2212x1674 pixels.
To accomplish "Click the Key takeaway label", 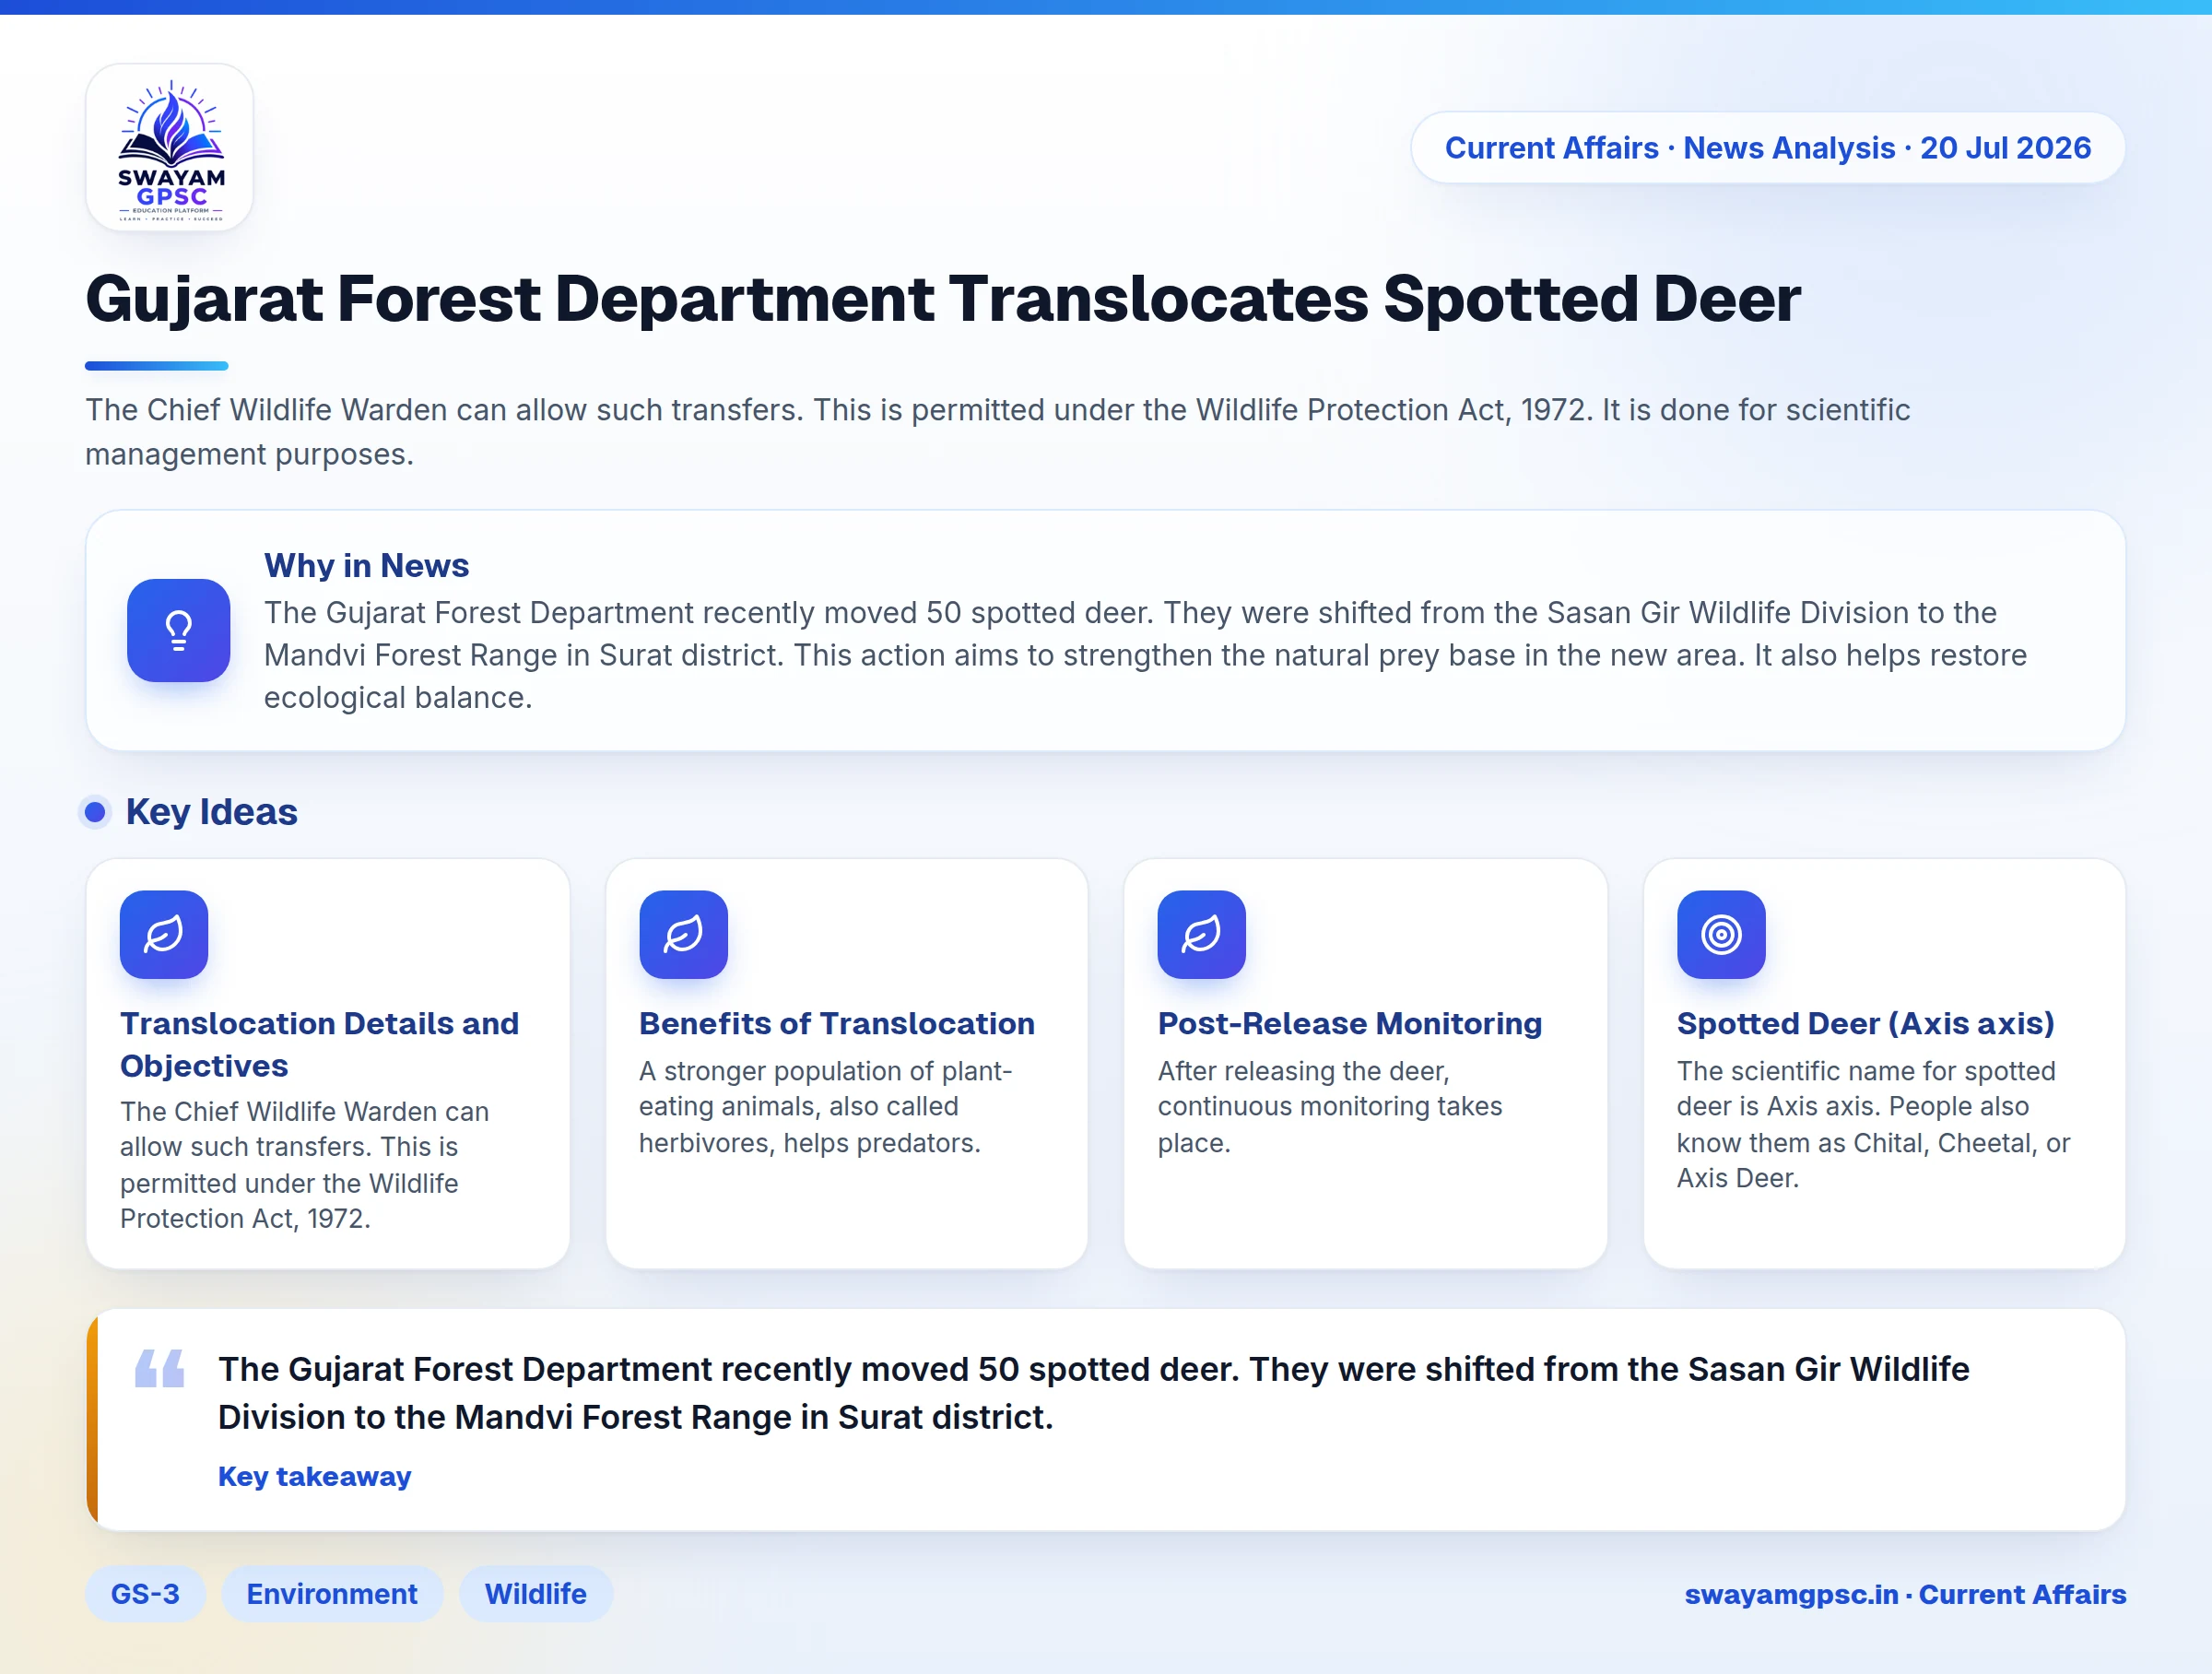I will pos(315,1476).
